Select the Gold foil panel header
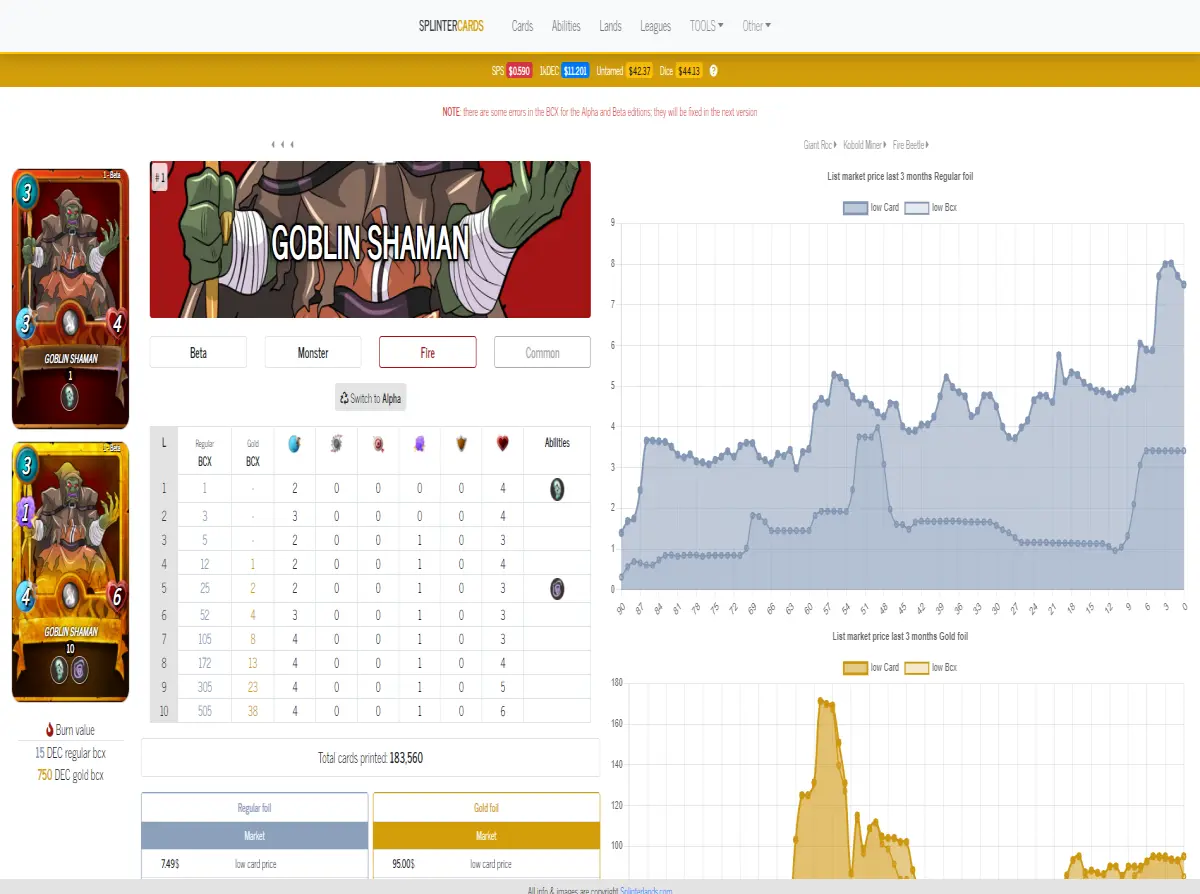Screen dimensions: 1200x894 [486, 808]
